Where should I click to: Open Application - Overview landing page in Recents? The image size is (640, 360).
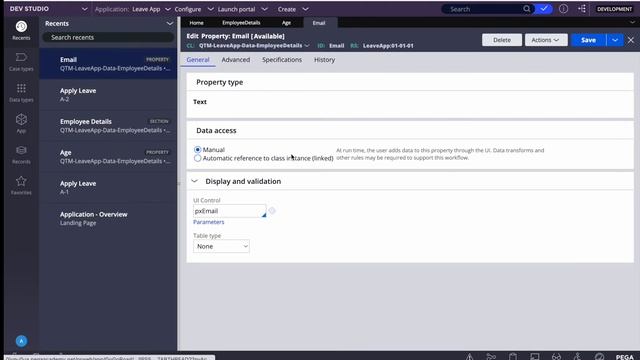point(109,218)
